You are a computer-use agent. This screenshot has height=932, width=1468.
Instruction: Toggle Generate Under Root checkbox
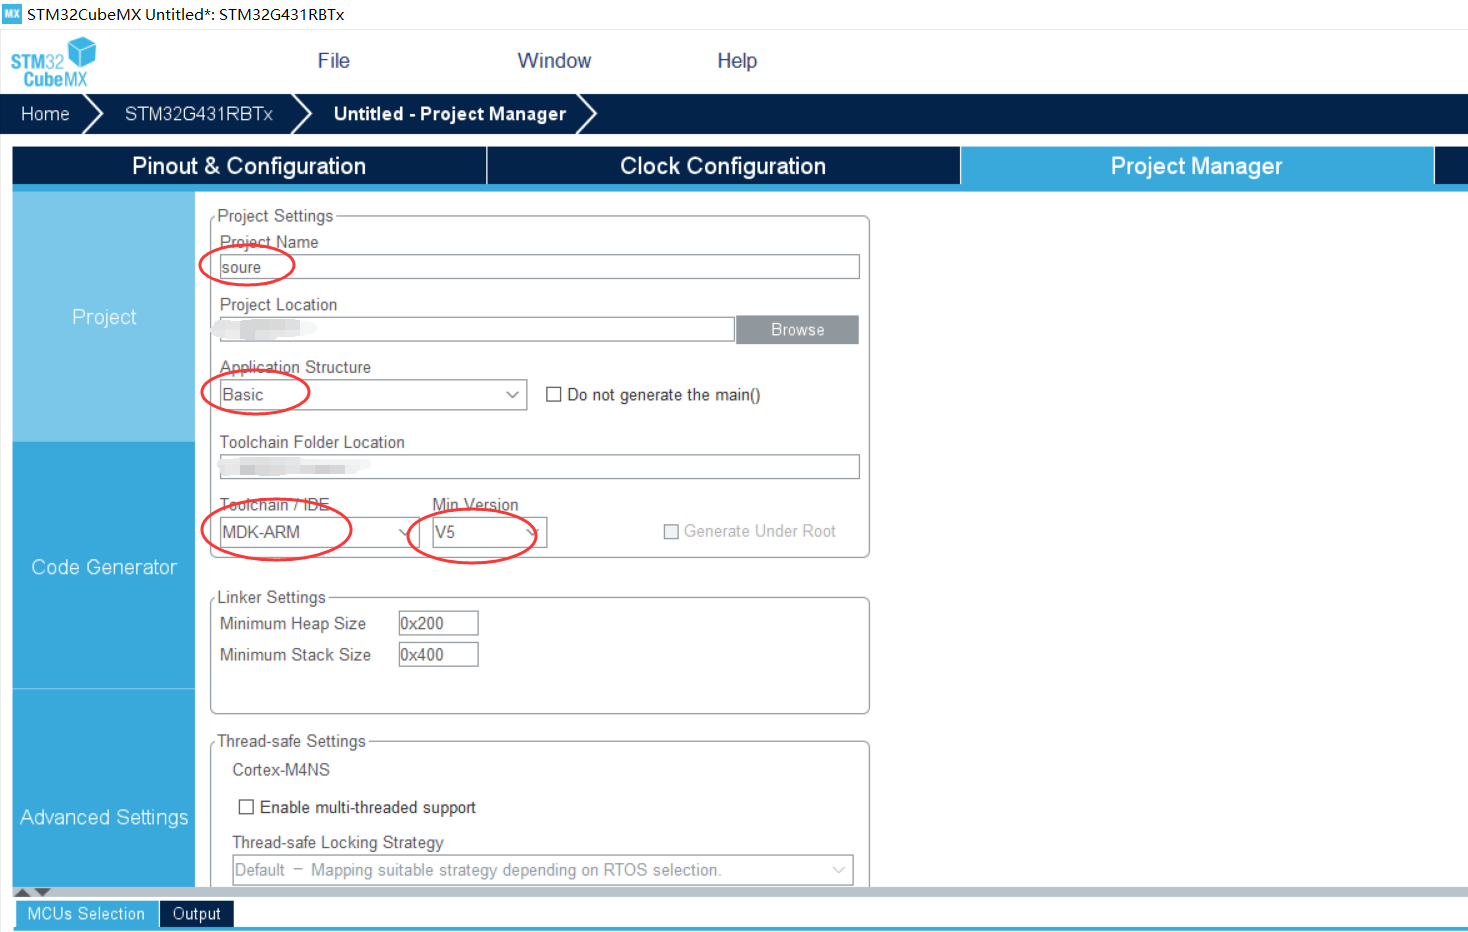click(671, 532)
